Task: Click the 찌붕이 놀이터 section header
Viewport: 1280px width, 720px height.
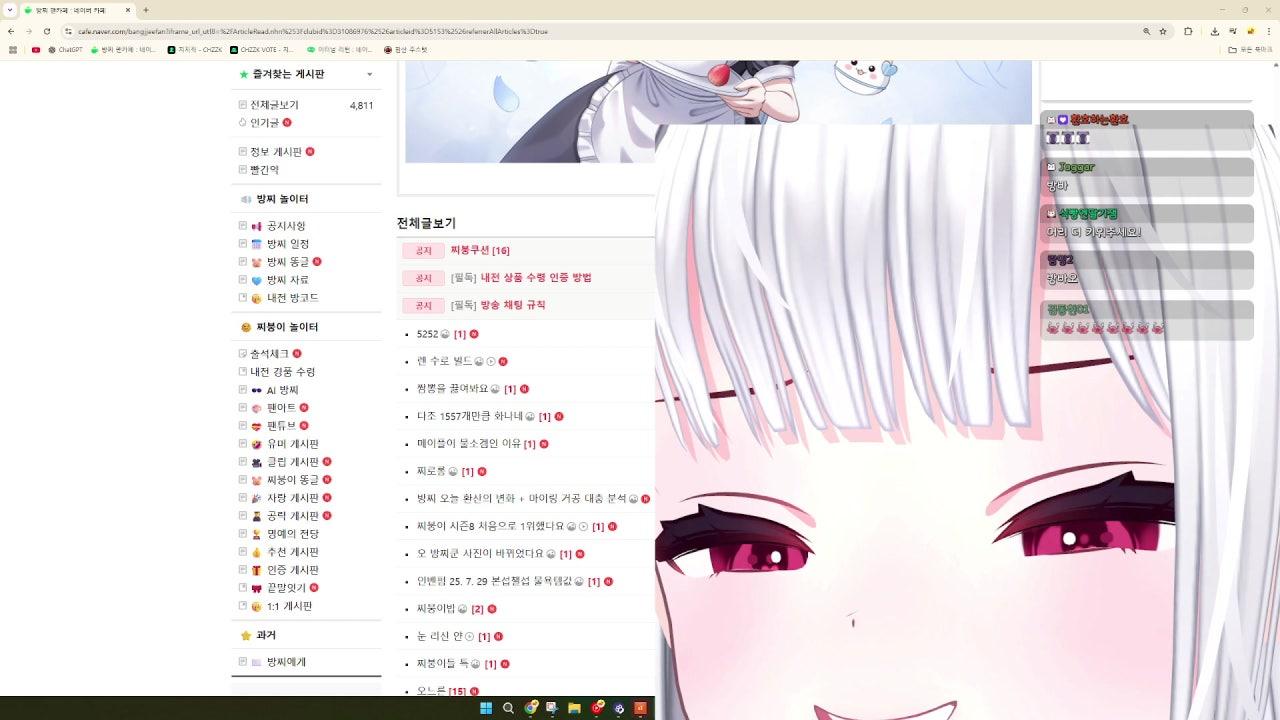Action: (287, 327)
